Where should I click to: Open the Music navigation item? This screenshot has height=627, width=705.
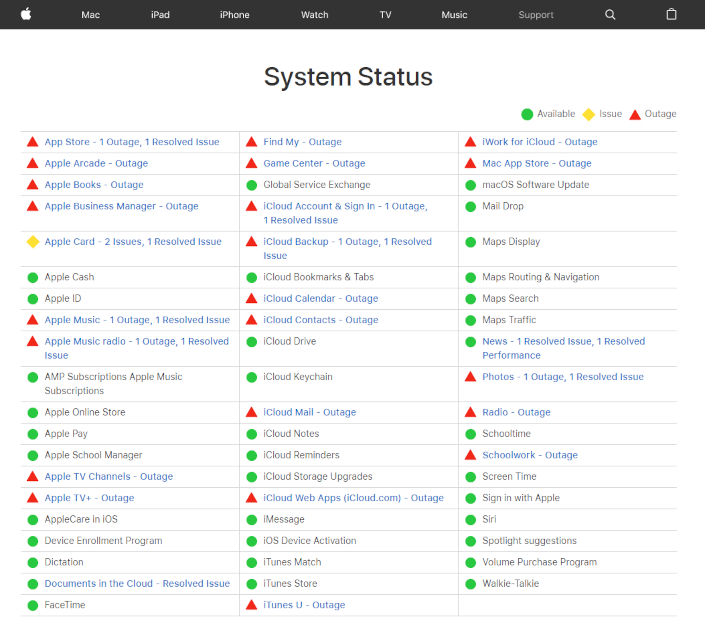[x=454, y=15]
